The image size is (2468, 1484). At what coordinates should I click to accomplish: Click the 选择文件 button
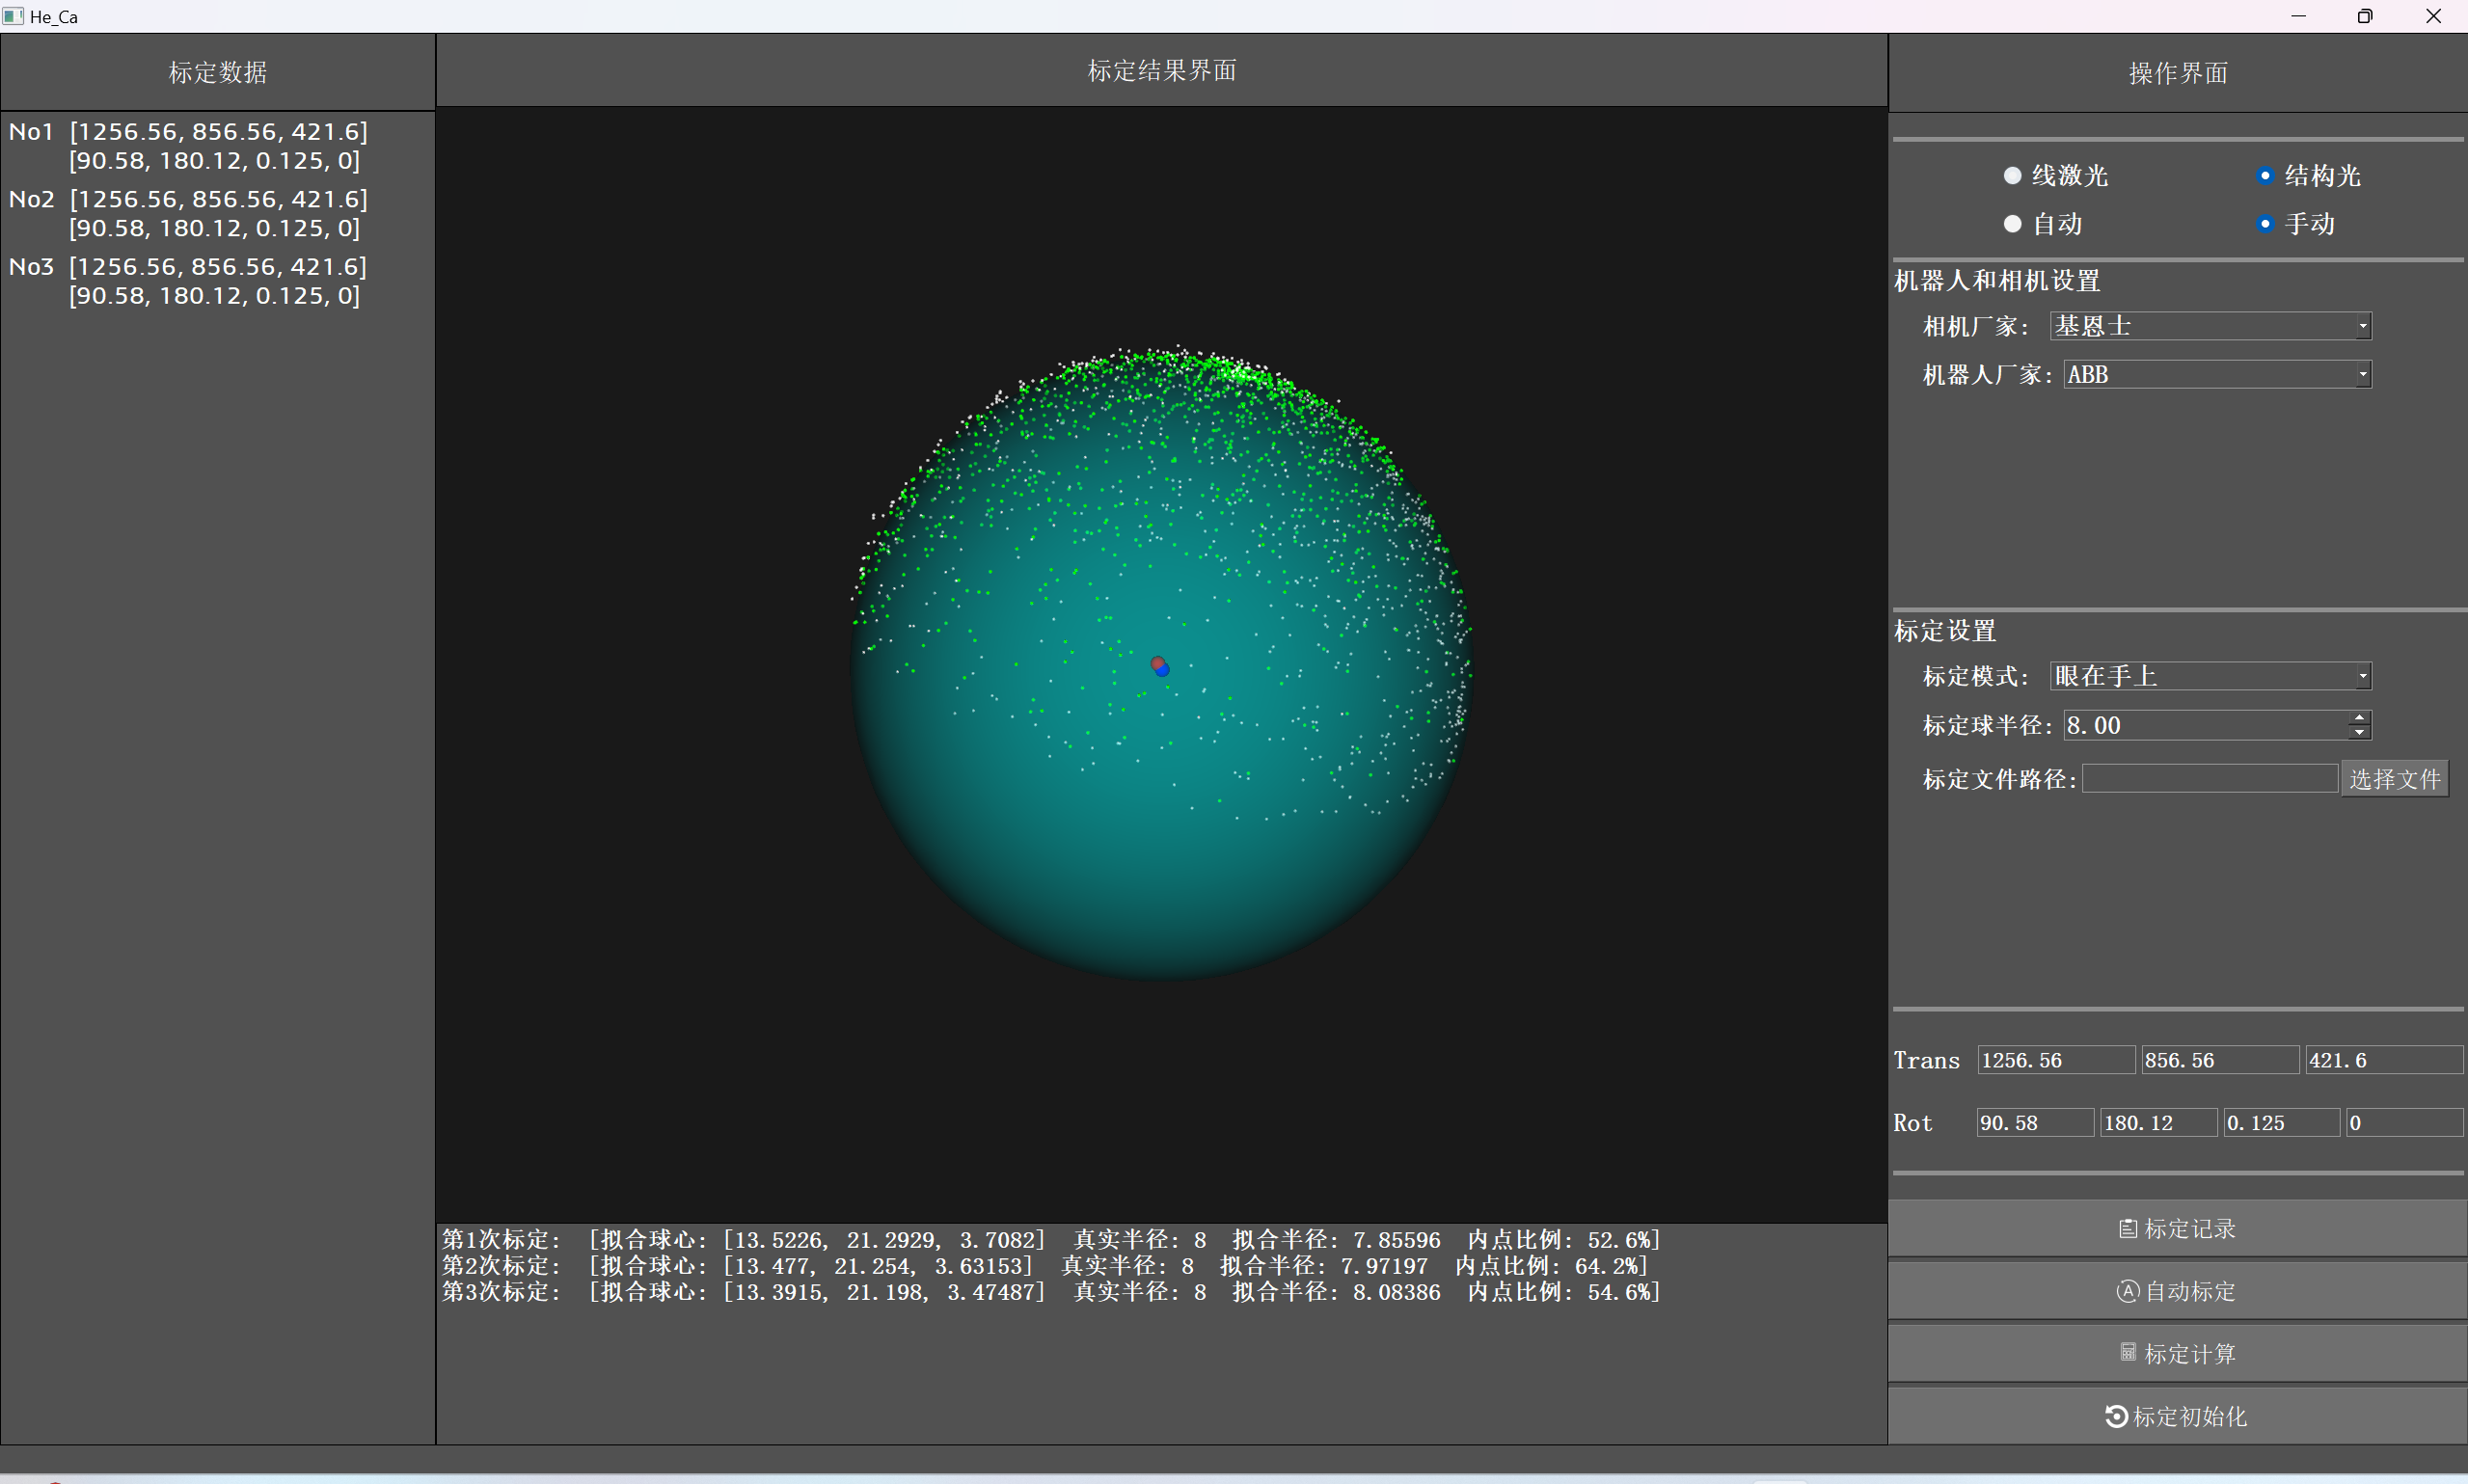[2394, 779]
